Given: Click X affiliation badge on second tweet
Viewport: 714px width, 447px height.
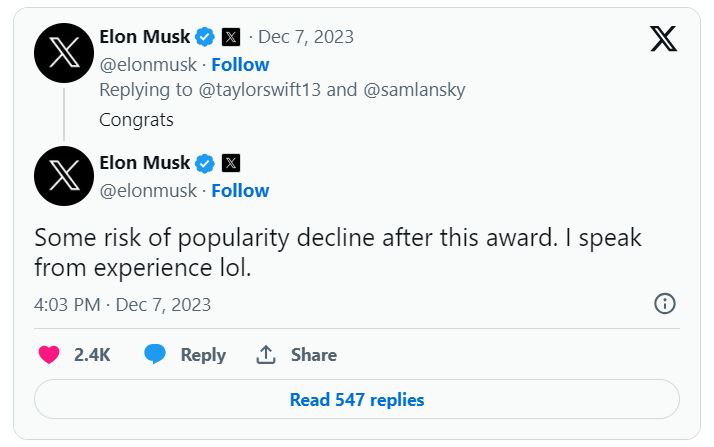Looking at the screenshot, I should [231, 163].
